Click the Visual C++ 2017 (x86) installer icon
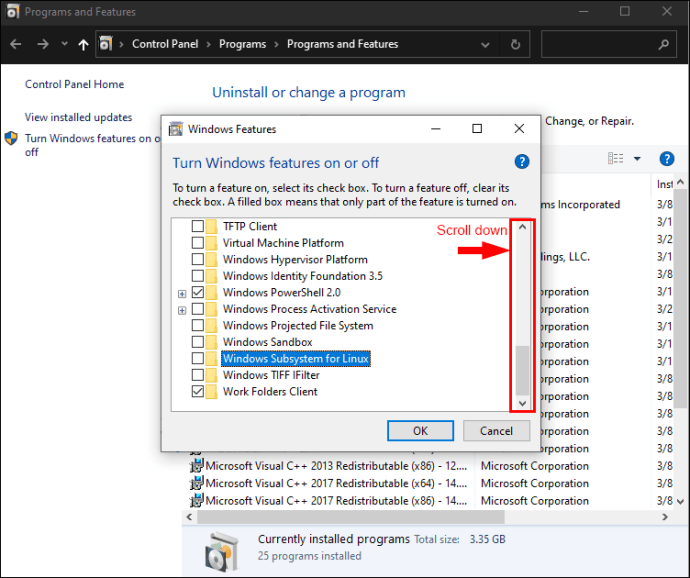 [x=197, y=500]
